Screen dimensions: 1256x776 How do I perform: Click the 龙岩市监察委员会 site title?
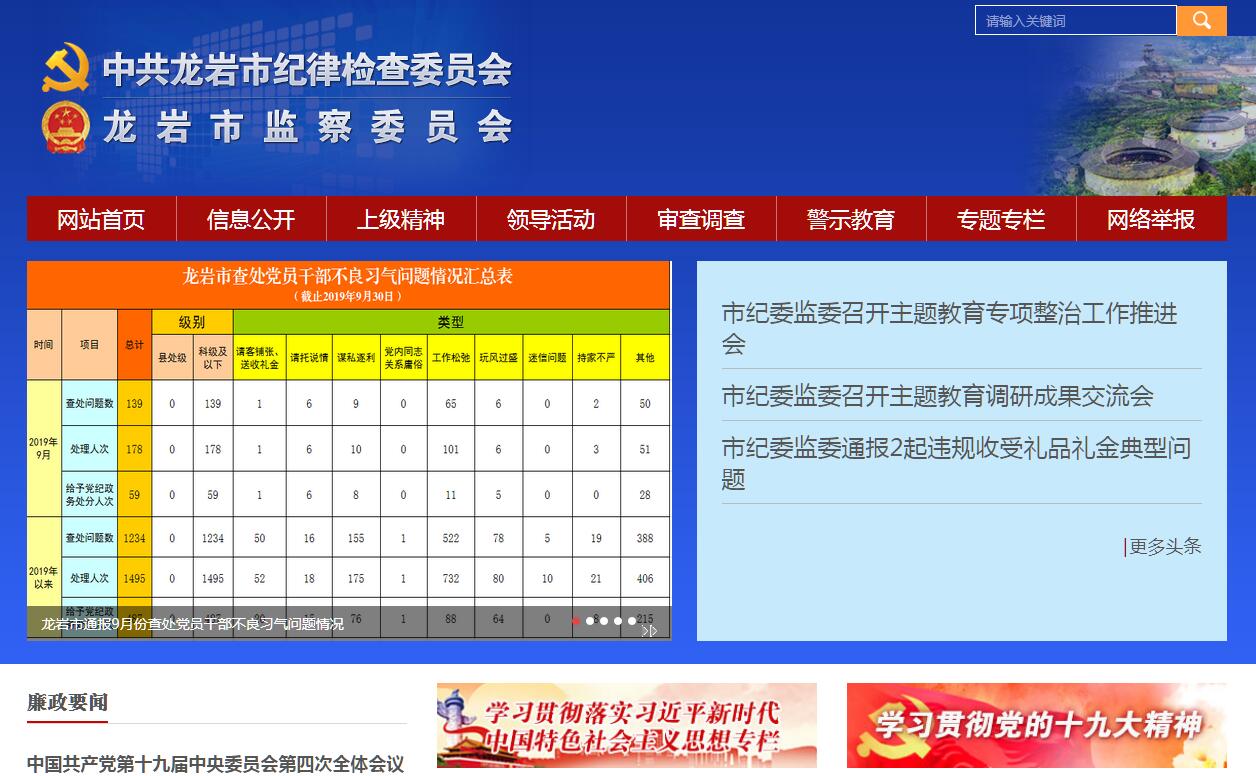coord(308,128)
